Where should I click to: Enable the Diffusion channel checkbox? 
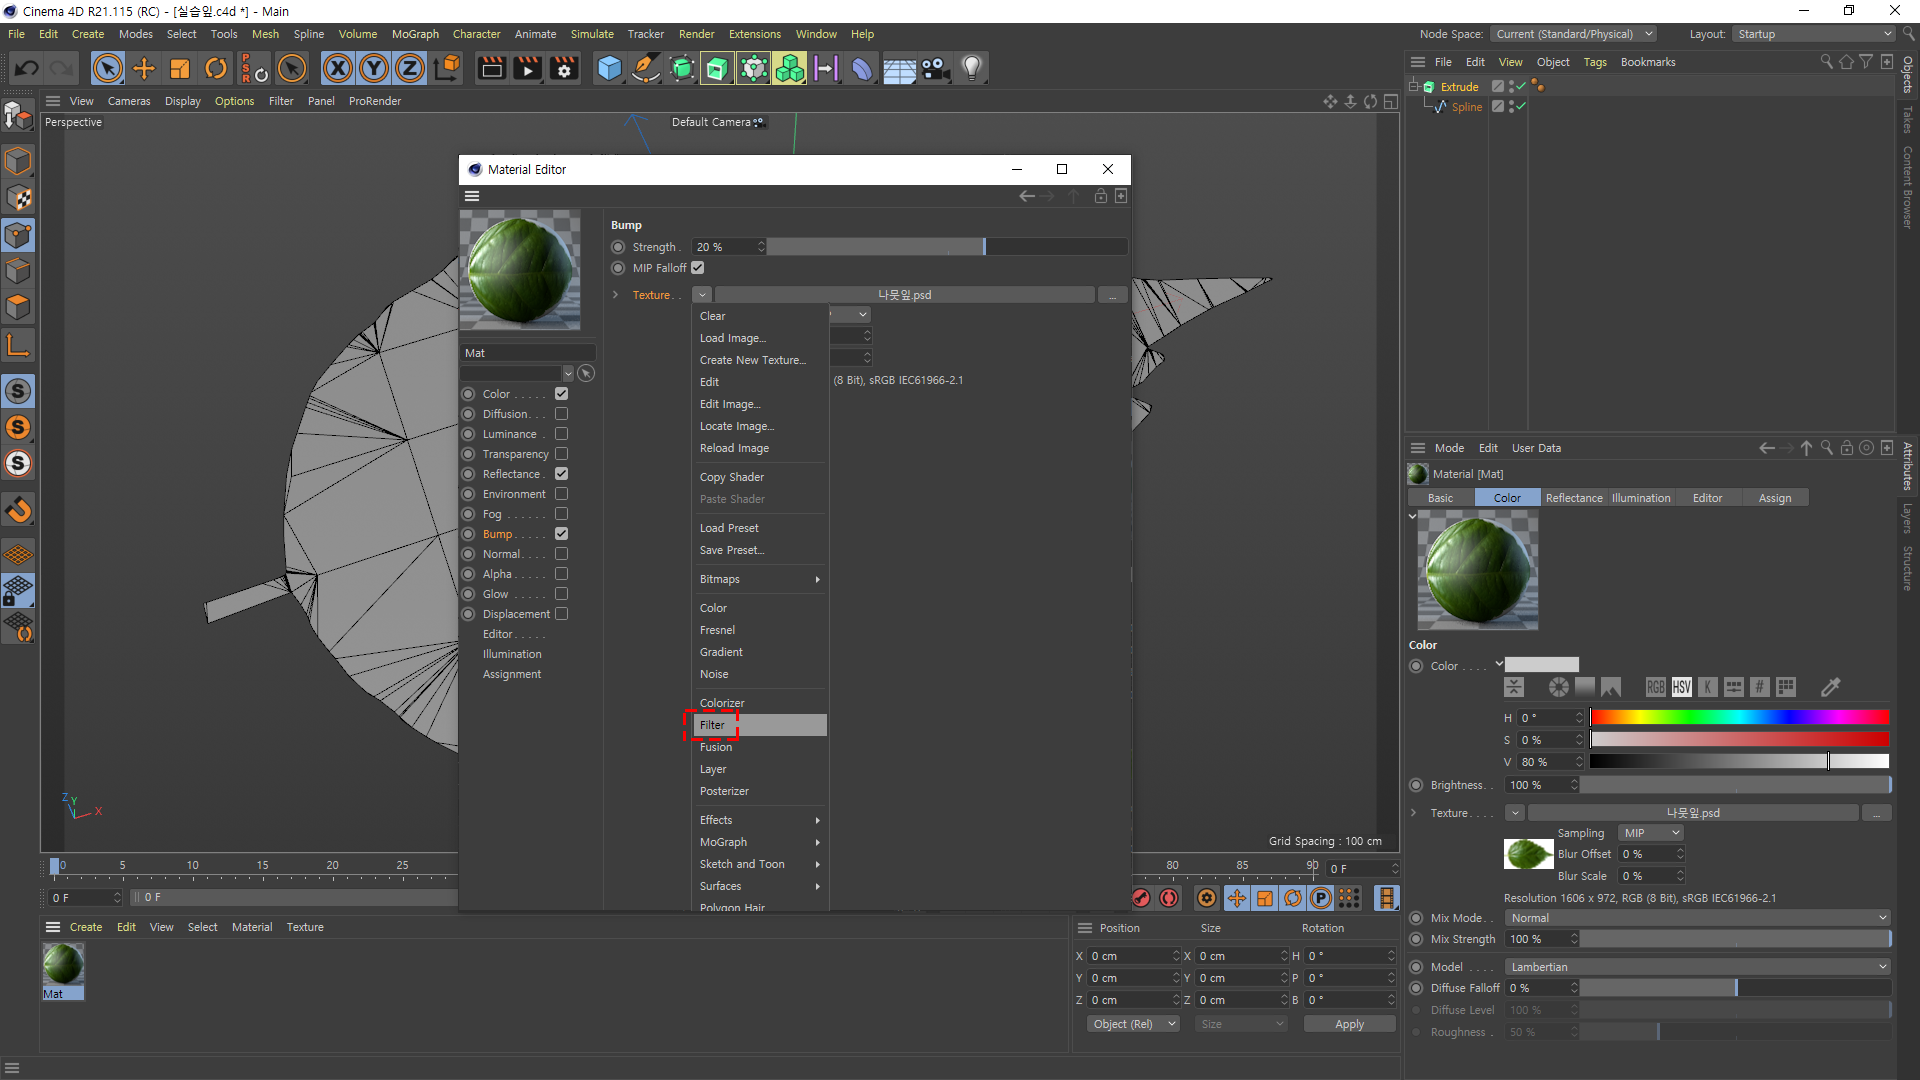tap(561, 414)
